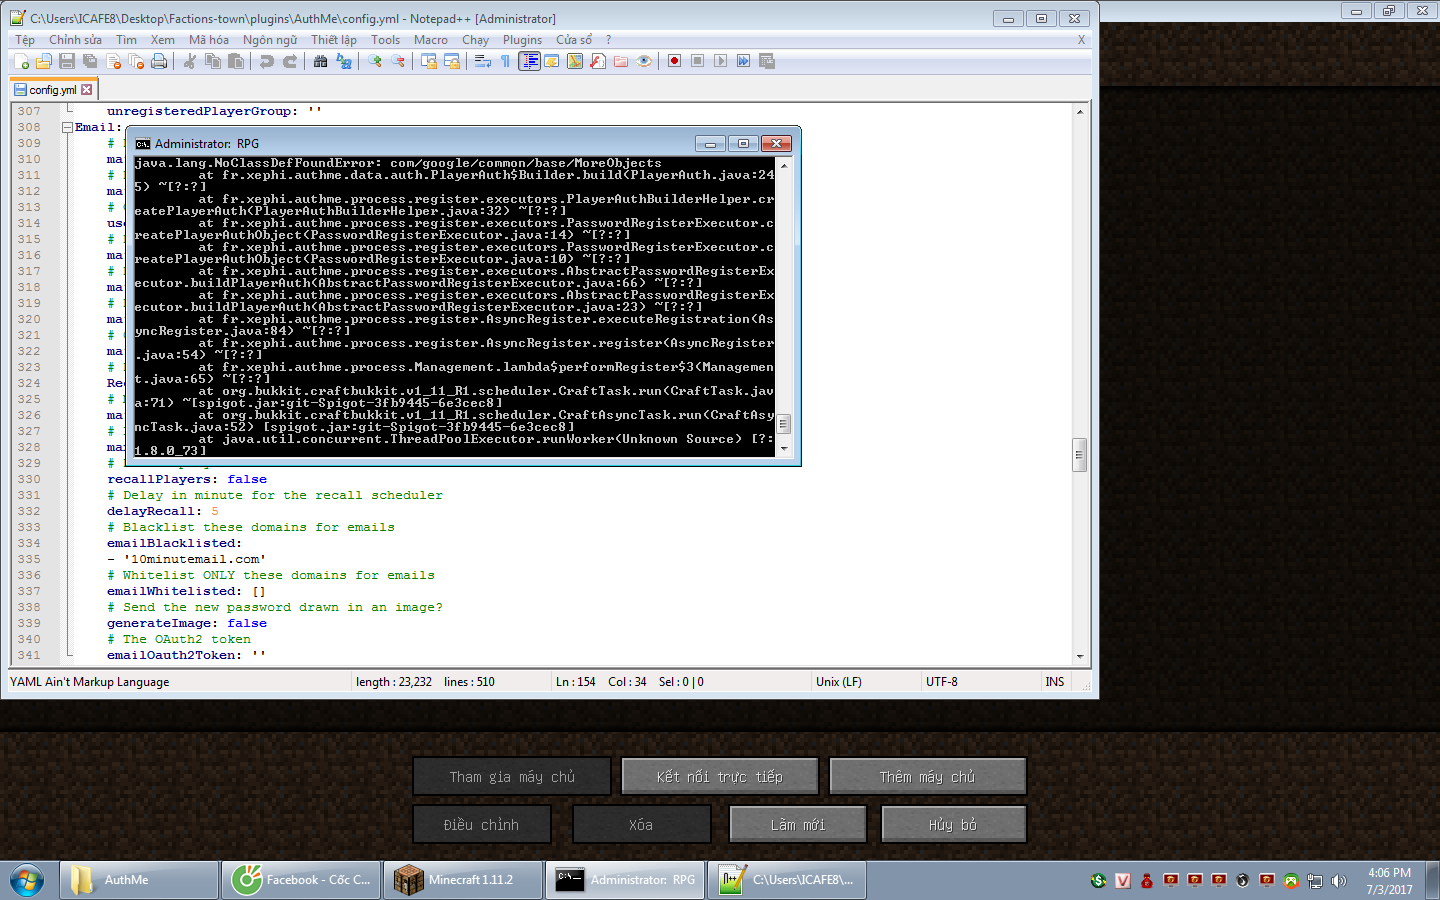Toggle file monitoring eye icon
The height and width of the screenshot is (900, 1440).
point(644,61)
